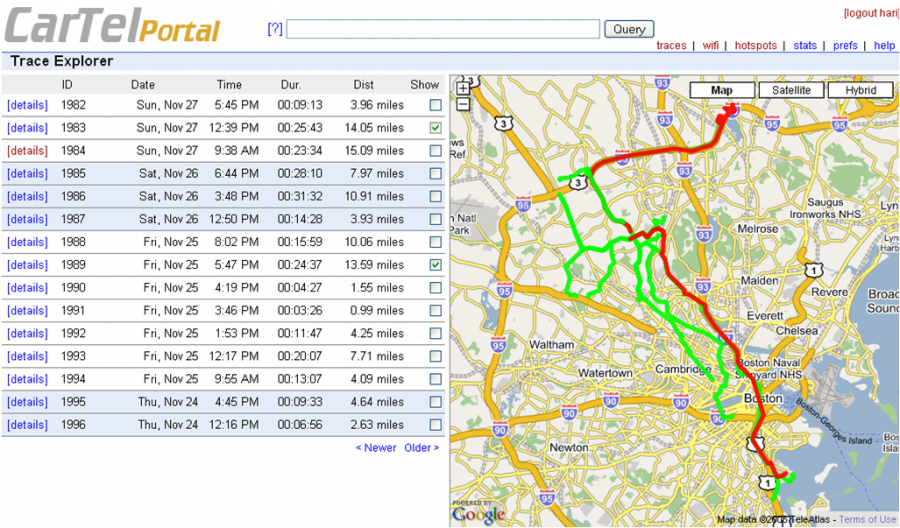Click the Waltham label on the map
This screenshot has width=900, height=528.
pos(552,345)
